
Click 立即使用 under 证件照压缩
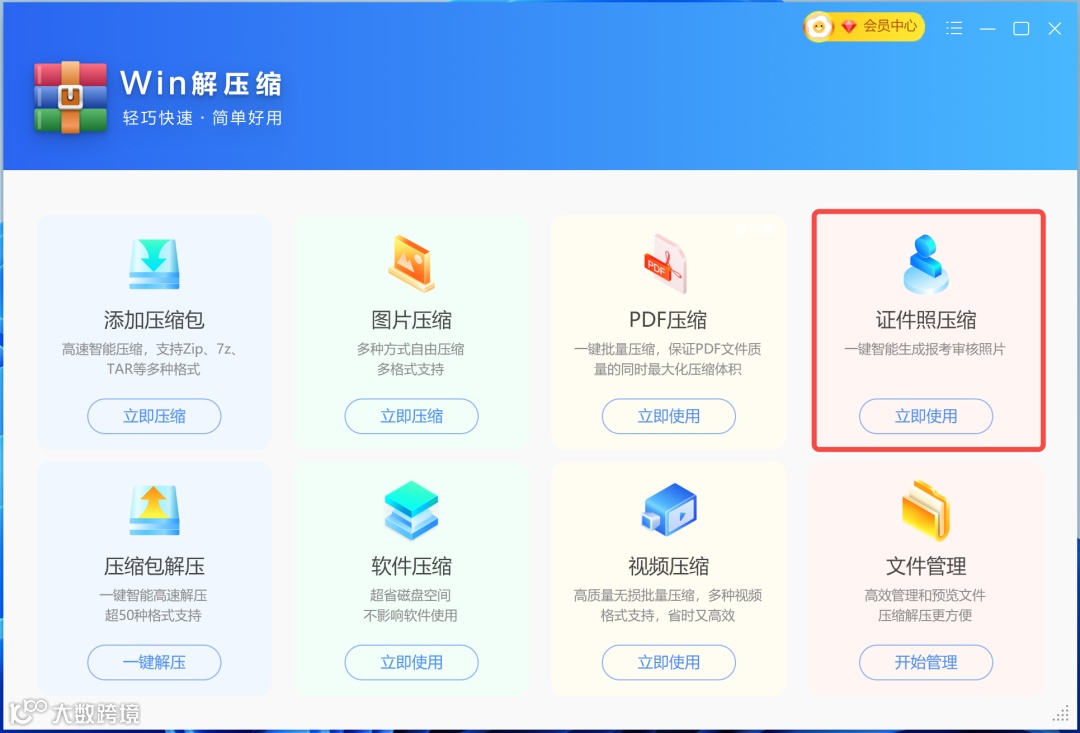pyautogui.click(x=926, y=416)
